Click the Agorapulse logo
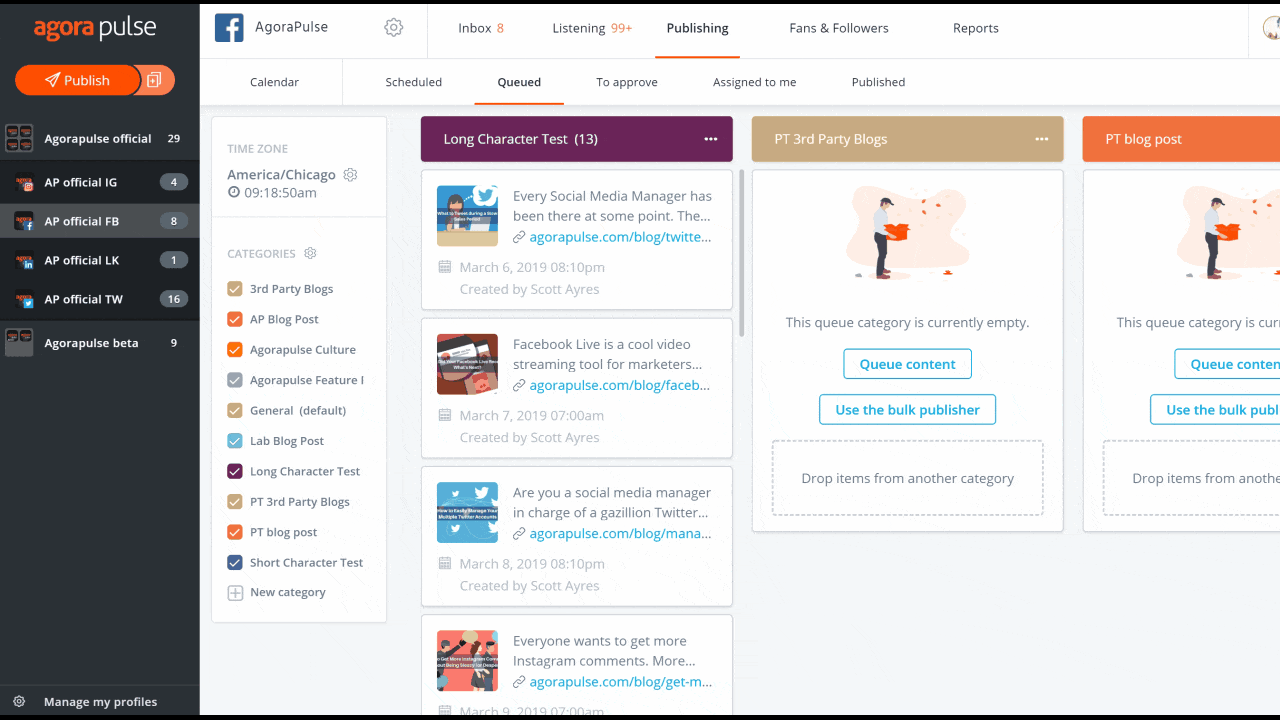The image size is (1280, 720). coord(95,29)
